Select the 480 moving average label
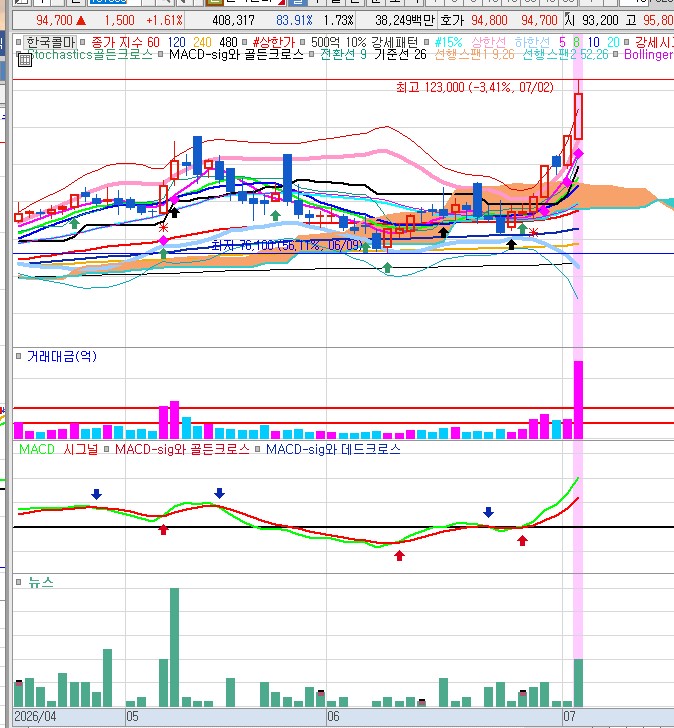The width and height of the screenshot is (674, 728). point(228,42)
